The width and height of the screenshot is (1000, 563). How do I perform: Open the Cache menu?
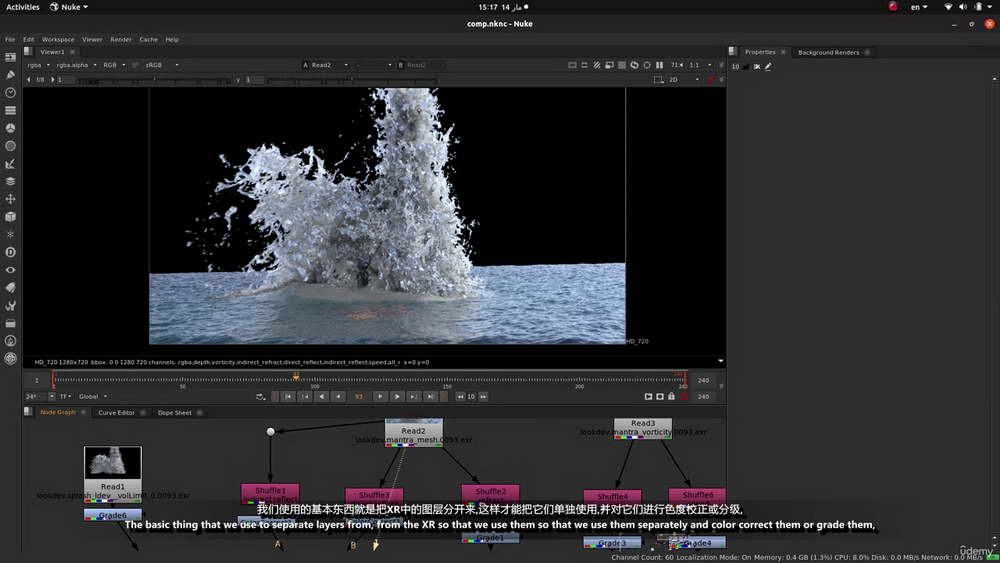[x=149, y=40]
